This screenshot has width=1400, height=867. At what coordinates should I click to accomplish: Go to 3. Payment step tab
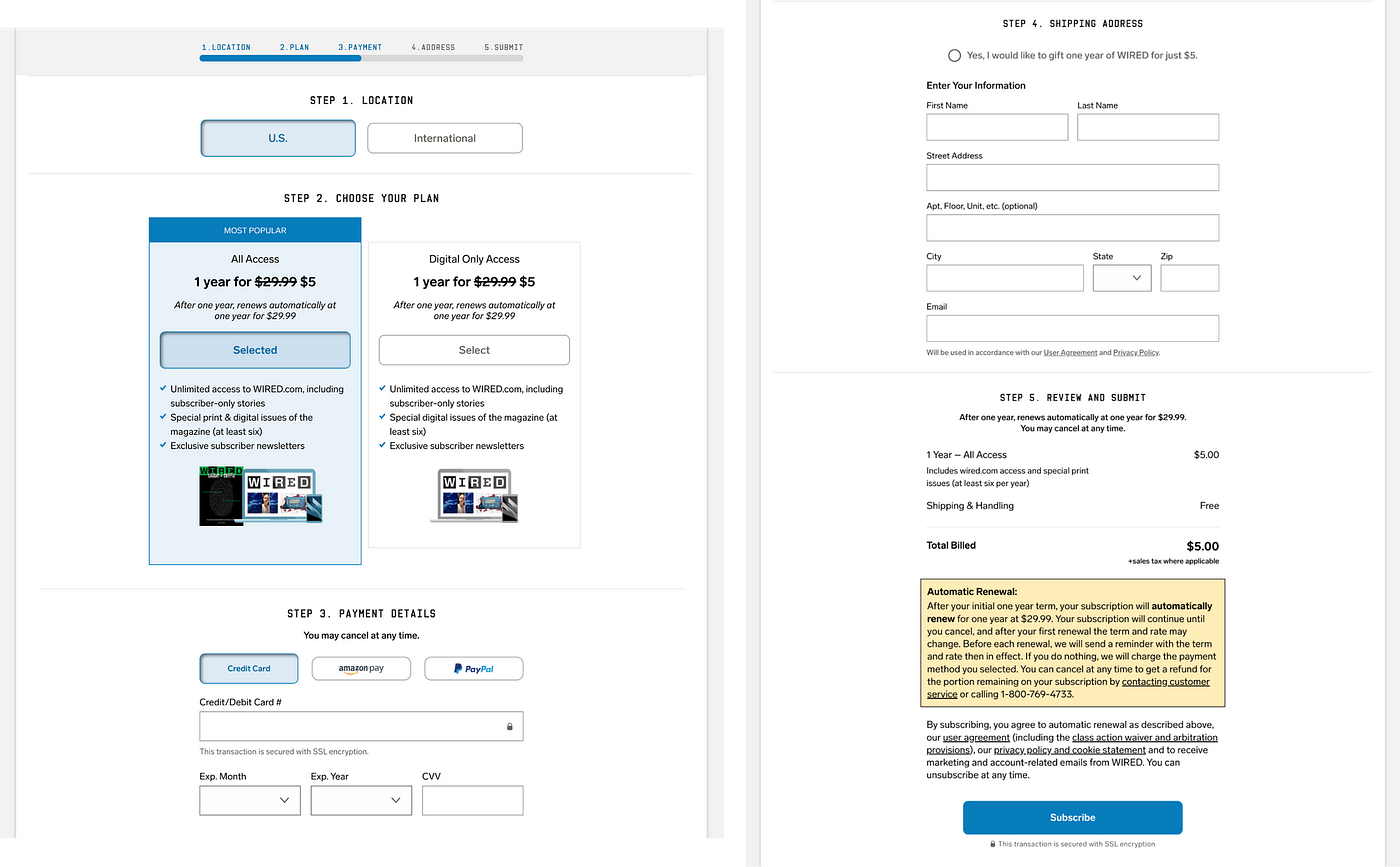[360, 47]
